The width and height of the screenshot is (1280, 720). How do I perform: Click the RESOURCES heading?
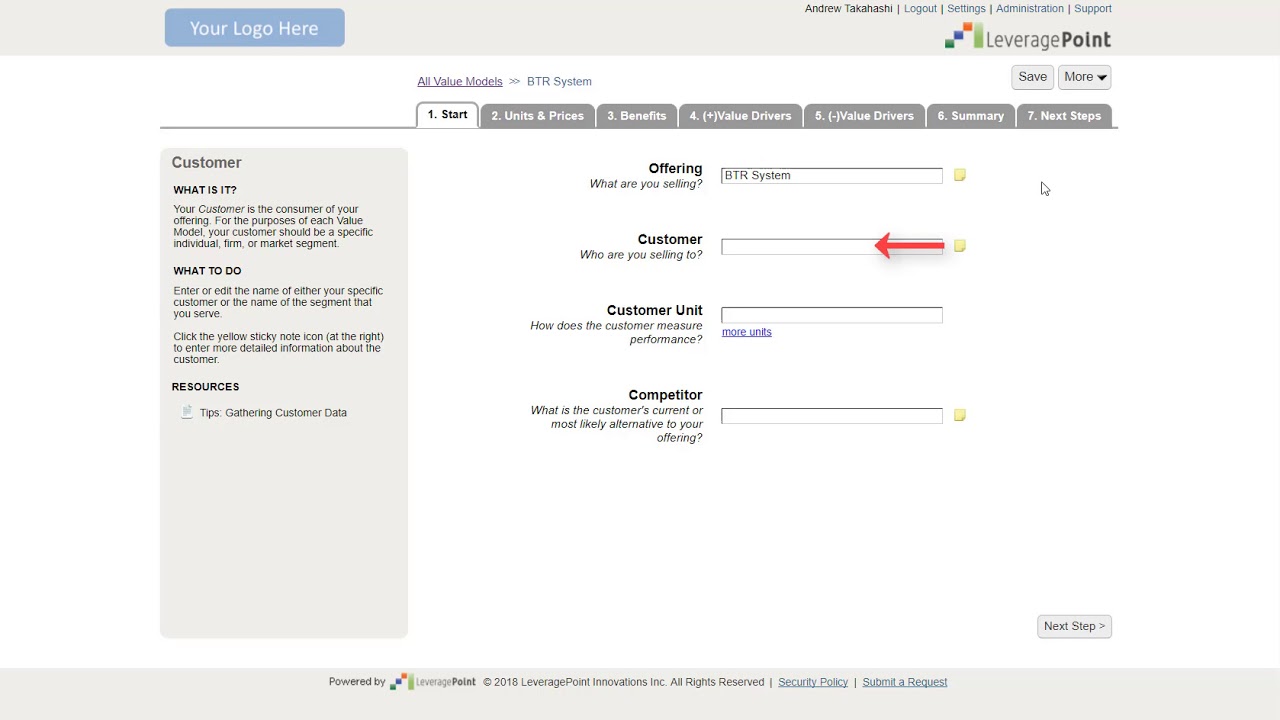coord(205,387)
